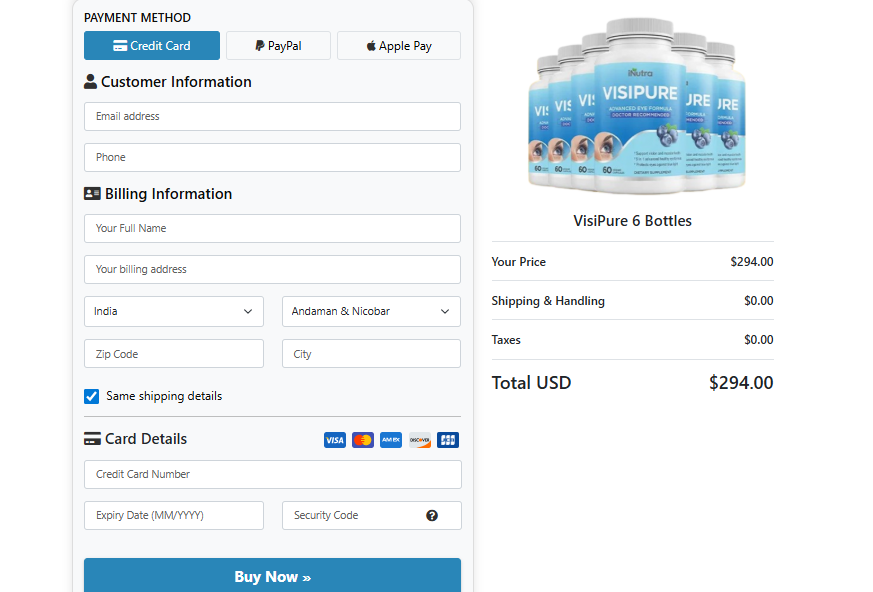
Task: Click the Expiry Date field
Action: point(174,516)
